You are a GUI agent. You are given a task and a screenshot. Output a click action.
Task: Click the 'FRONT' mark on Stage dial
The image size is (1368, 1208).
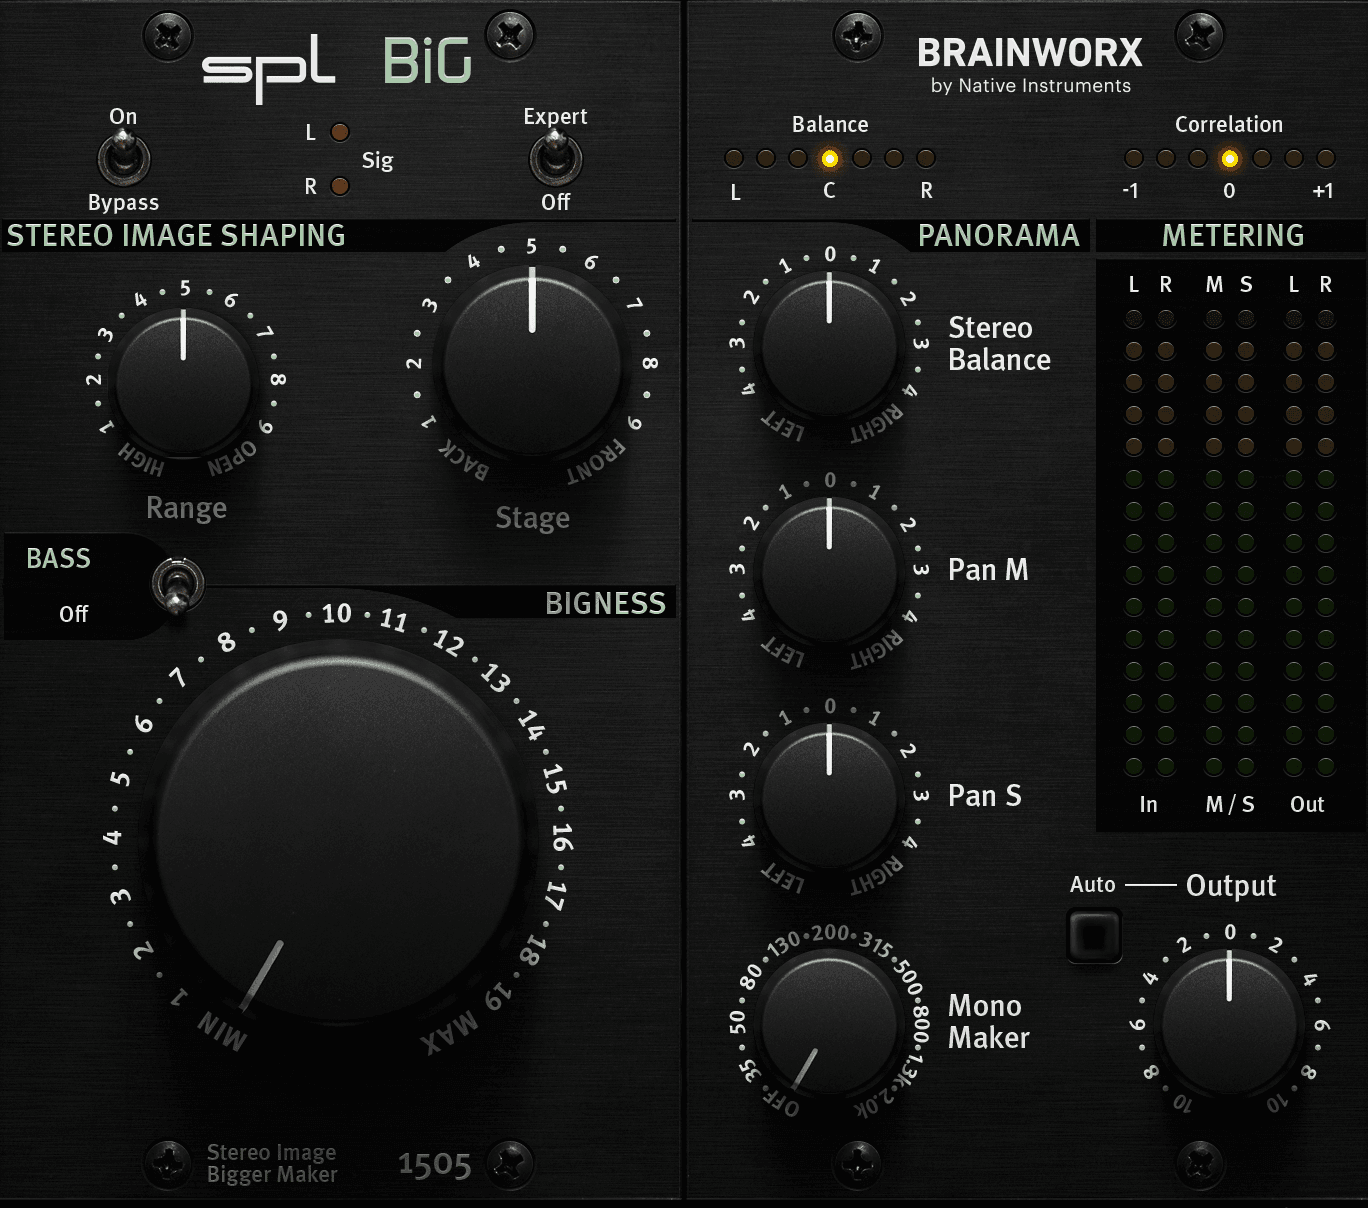(595, 462)
